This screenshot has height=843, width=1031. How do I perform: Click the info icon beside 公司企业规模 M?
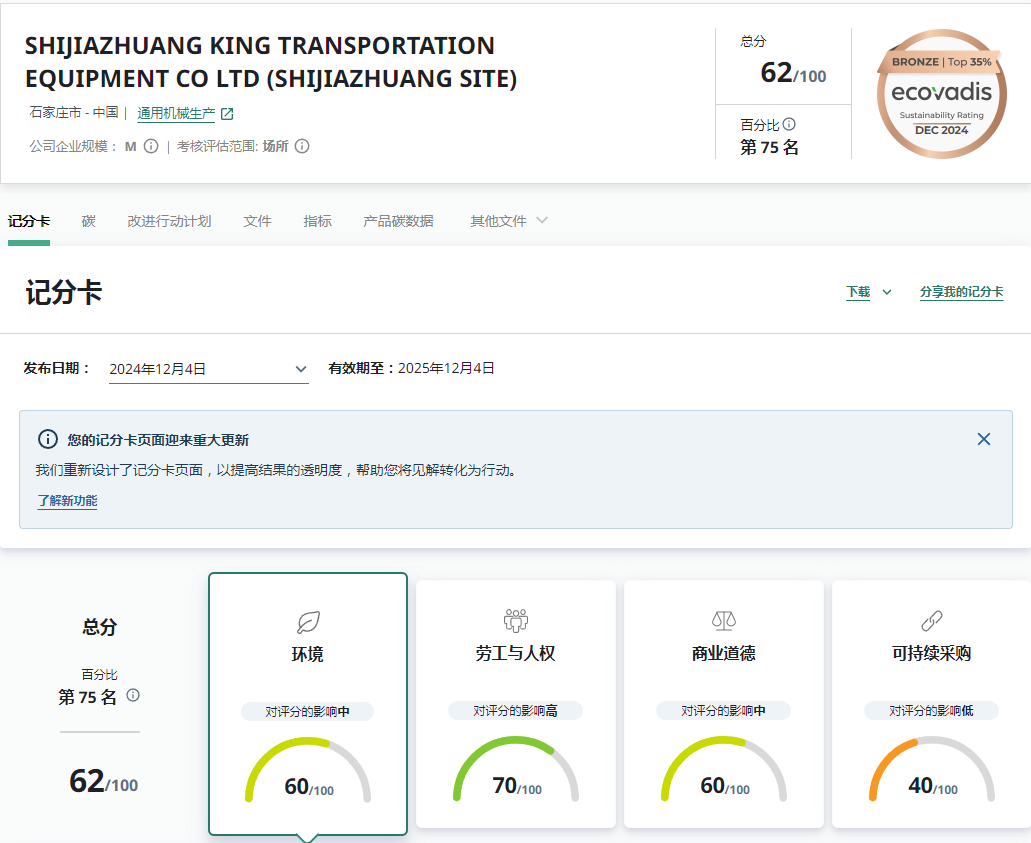[x=151, y=146]
